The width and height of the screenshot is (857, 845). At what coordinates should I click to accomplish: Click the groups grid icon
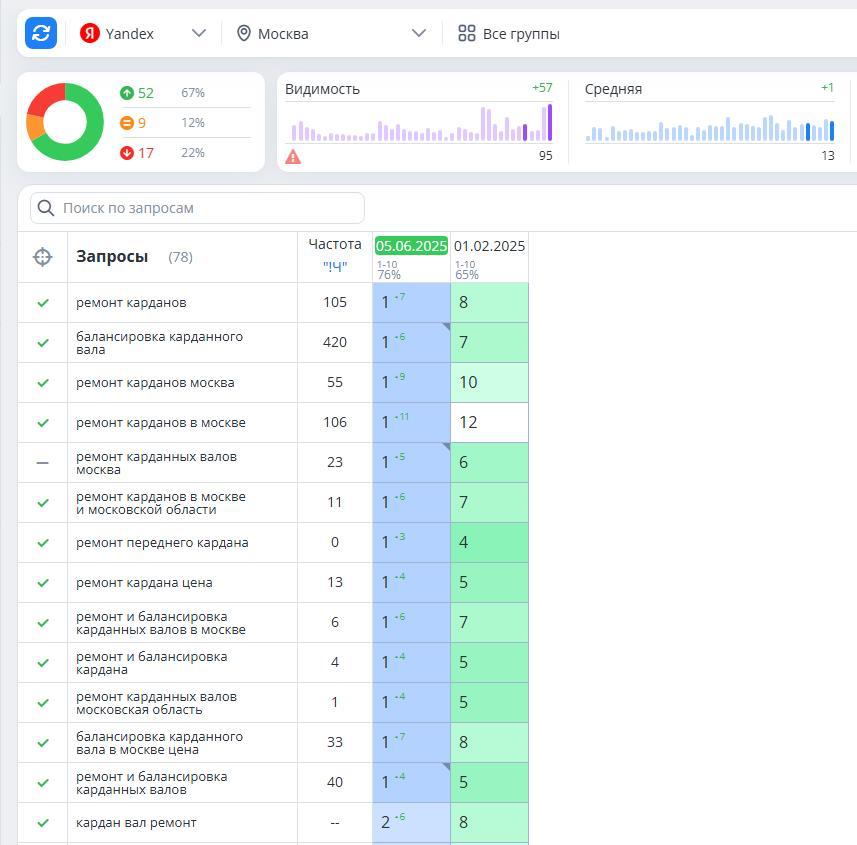(466, 33)
